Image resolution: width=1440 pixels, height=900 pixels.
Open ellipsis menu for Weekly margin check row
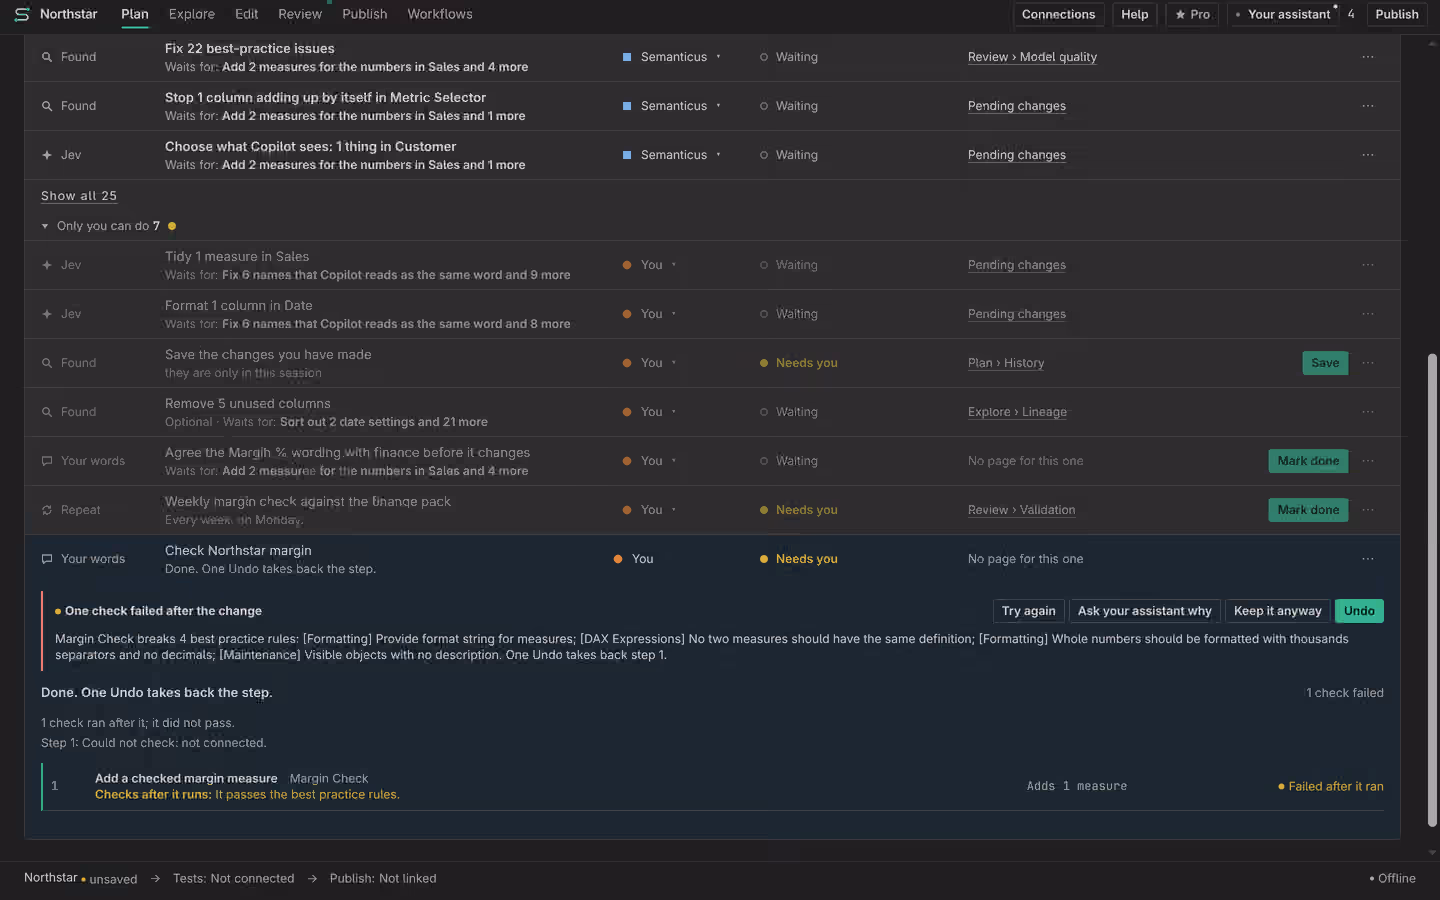coord(1368,510)
